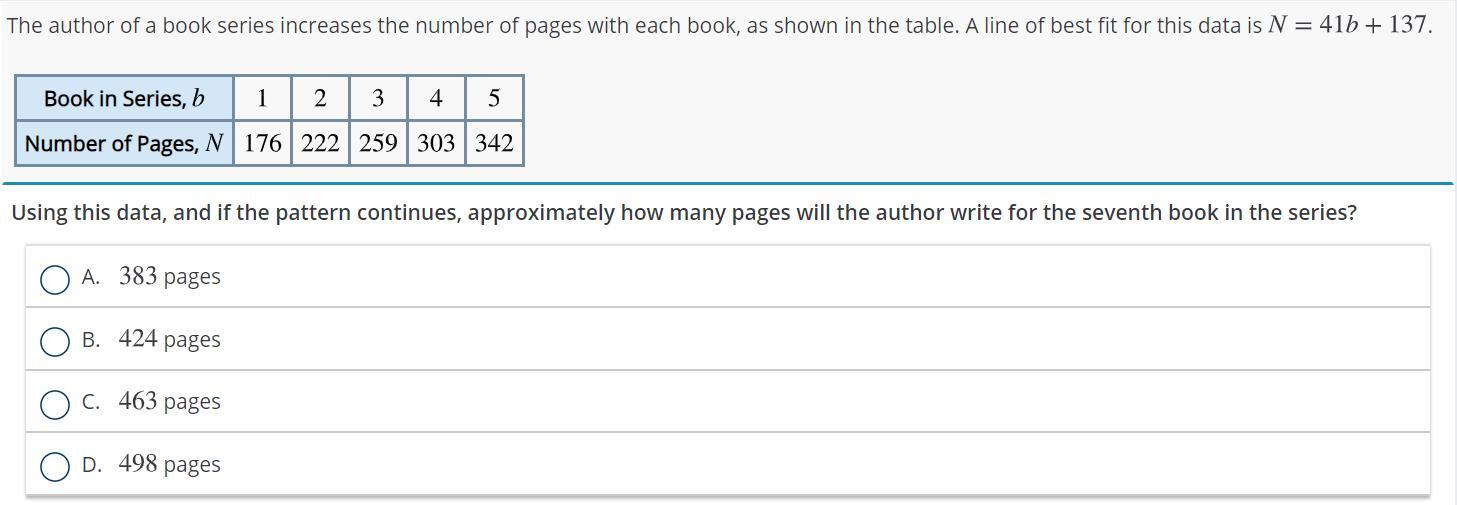This screenshot has height=505, width=1457.
Task: Click the 176 pages table cell
Action: (x=262, y=143)
